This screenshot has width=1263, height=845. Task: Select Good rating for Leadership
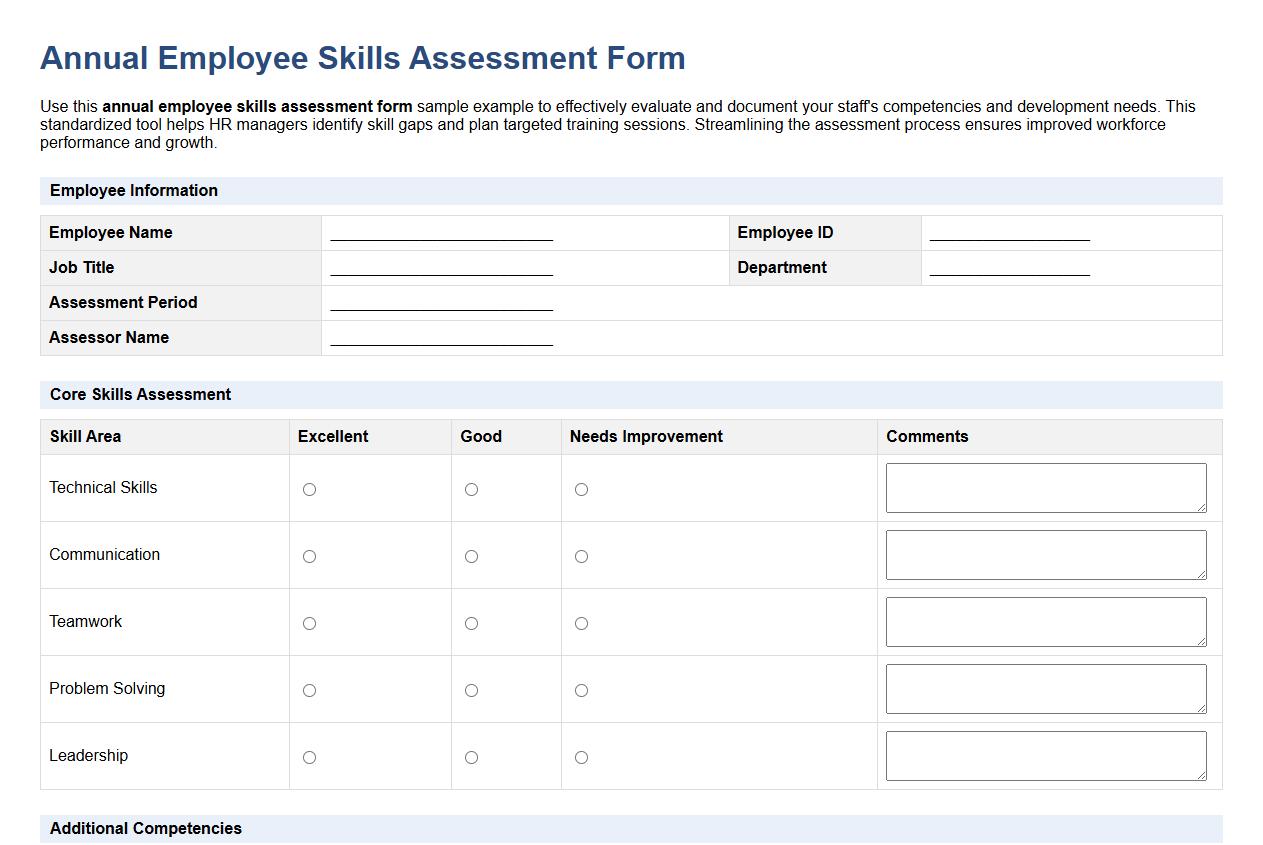pos(471,757)
